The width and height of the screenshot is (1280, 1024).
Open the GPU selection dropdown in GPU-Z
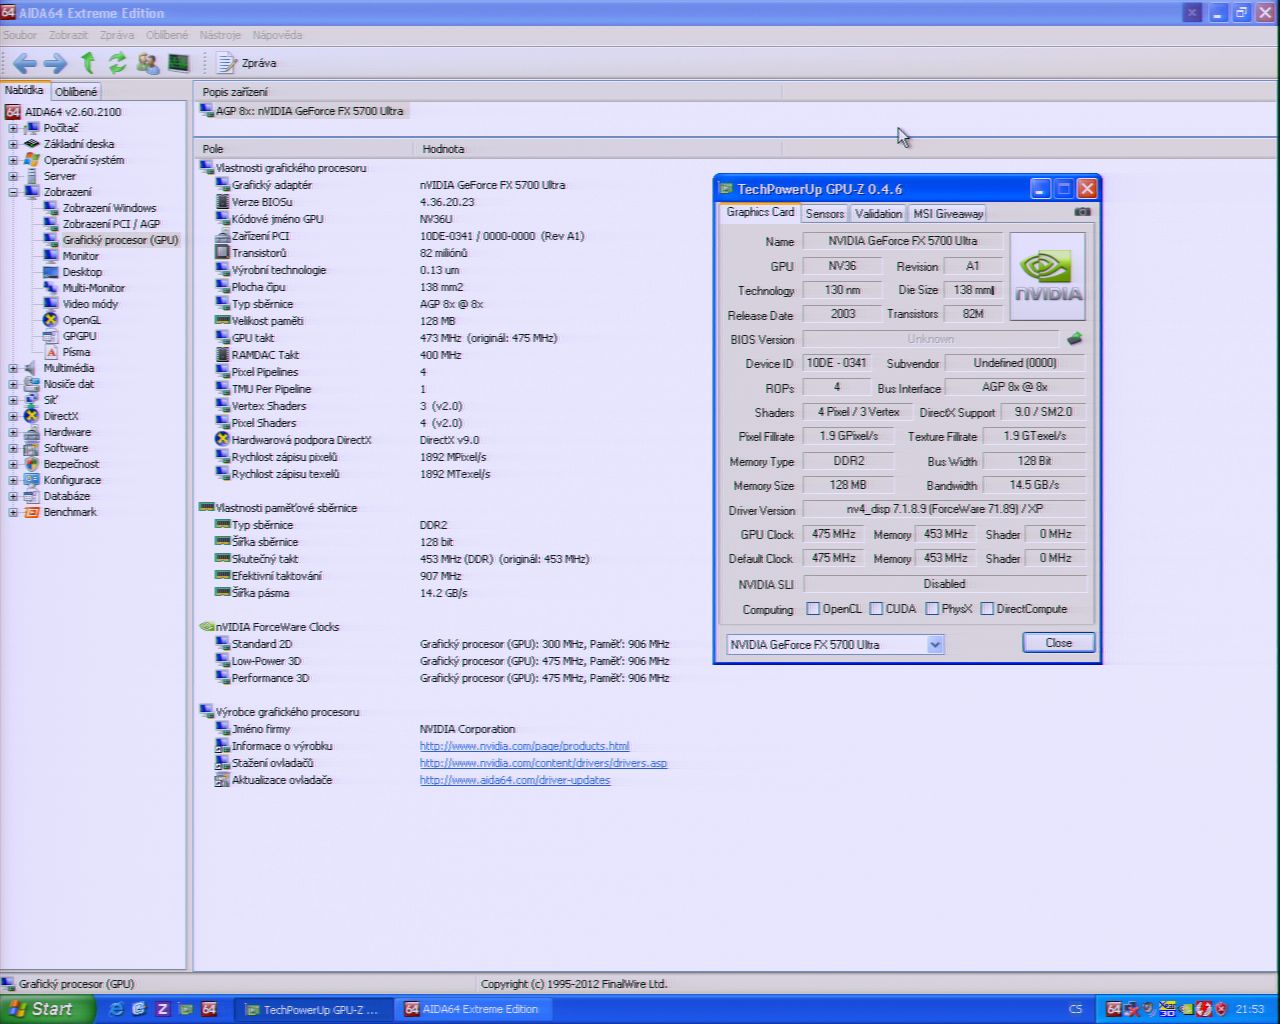pos(935,645)
